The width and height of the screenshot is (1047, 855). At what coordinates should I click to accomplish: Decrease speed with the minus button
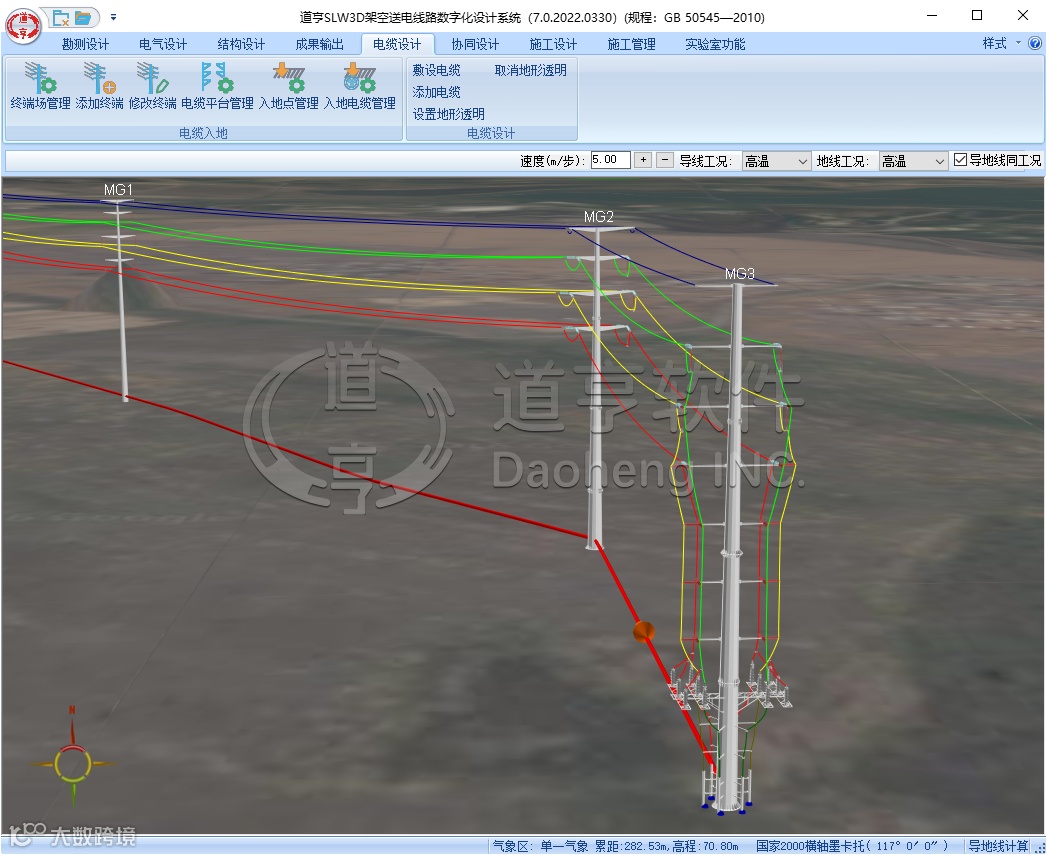click(664, 160)
